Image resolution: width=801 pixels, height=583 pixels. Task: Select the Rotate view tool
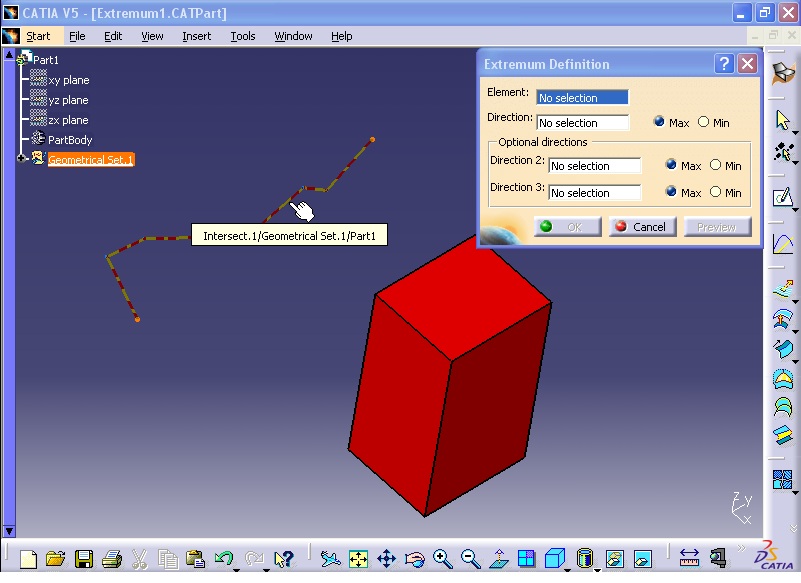click(414, 559)
